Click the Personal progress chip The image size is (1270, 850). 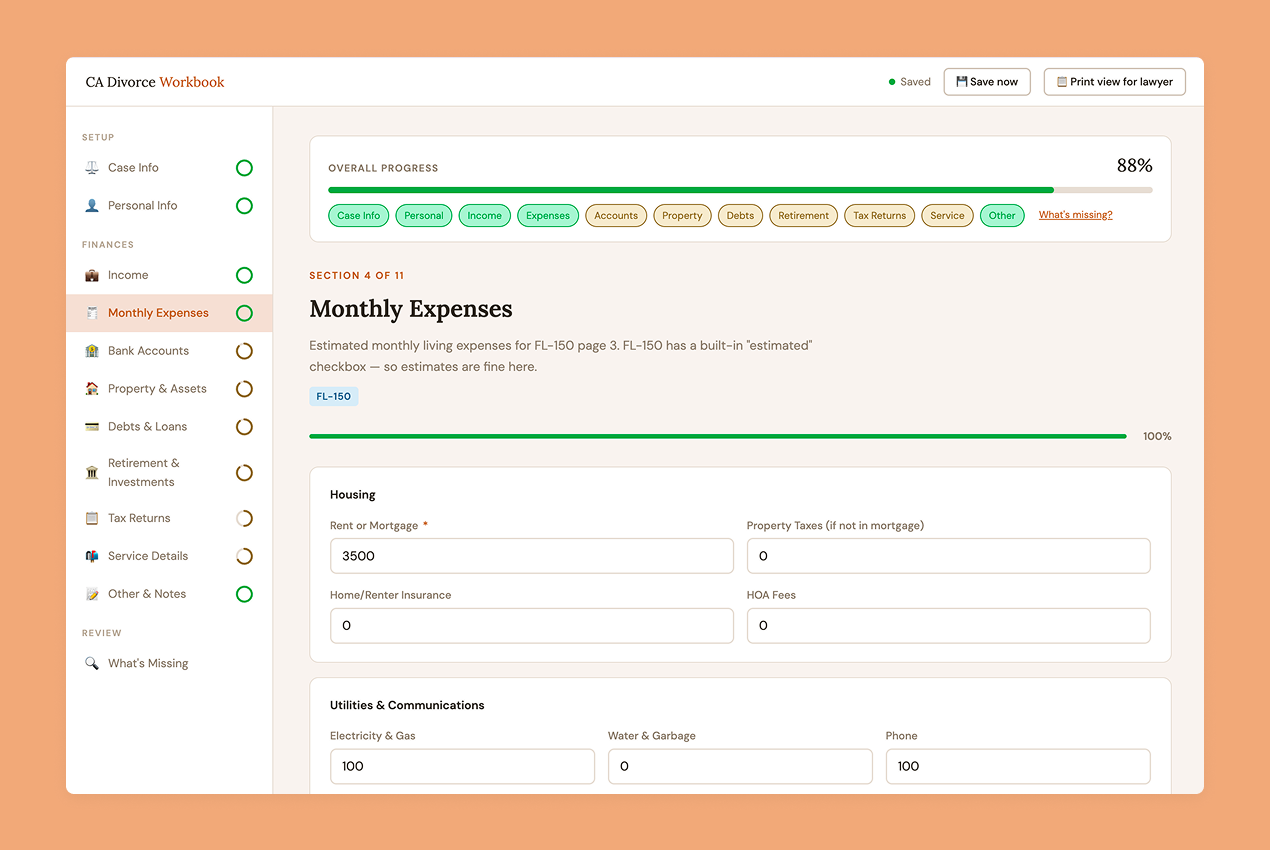424,215
